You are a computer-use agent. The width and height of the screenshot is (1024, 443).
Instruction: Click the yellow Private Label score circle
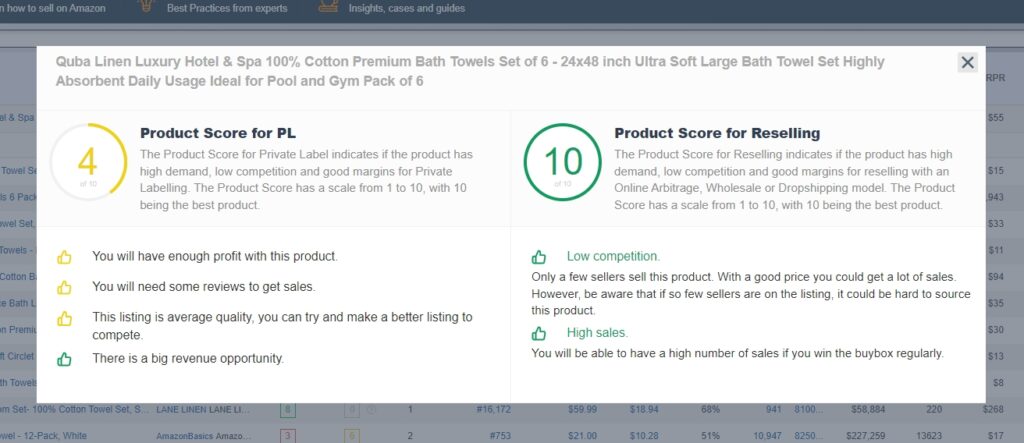pyautogui.click(x=86, y=163)
